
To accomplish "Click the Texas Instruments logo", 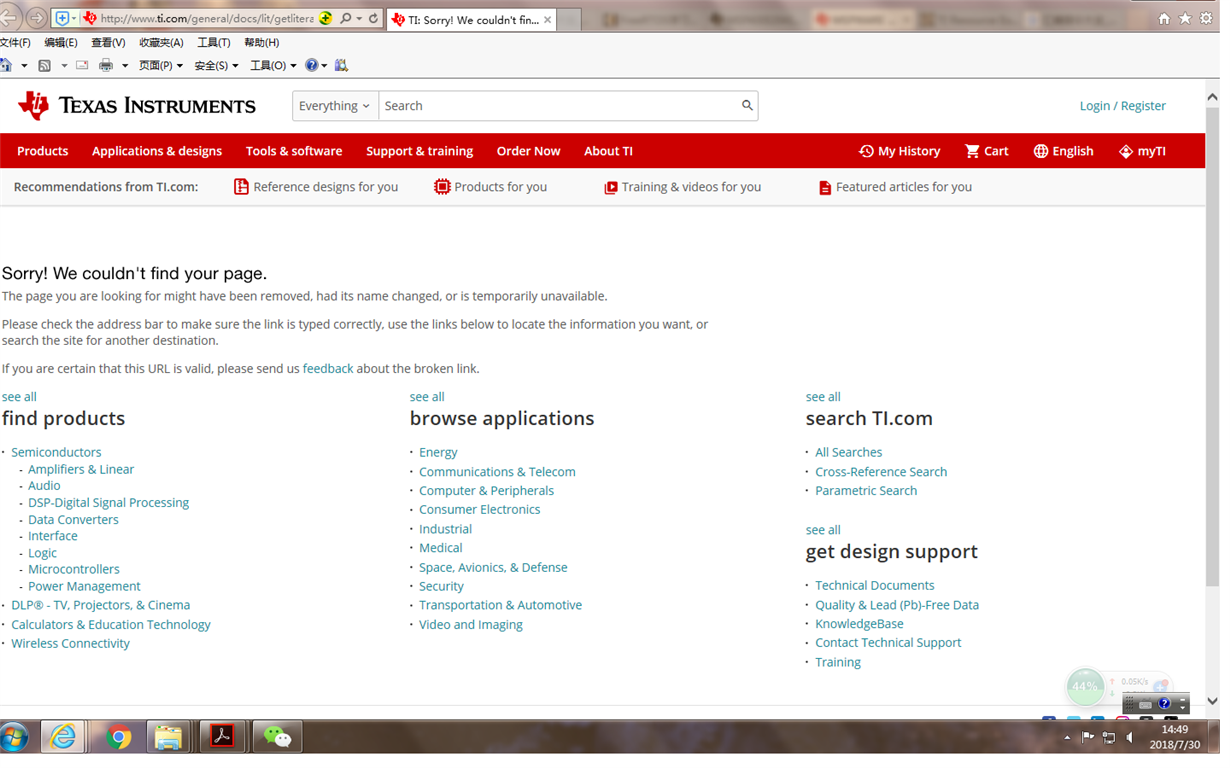I will pos(137,105).
